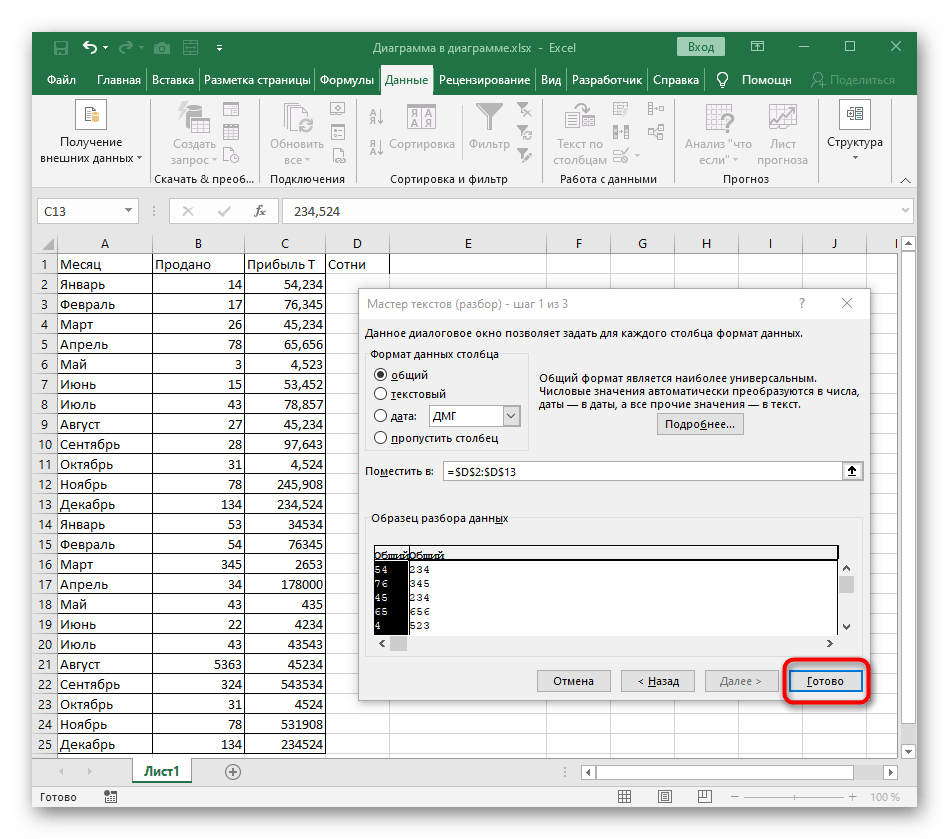Select the текстовый format radio button

click(380, 394)
